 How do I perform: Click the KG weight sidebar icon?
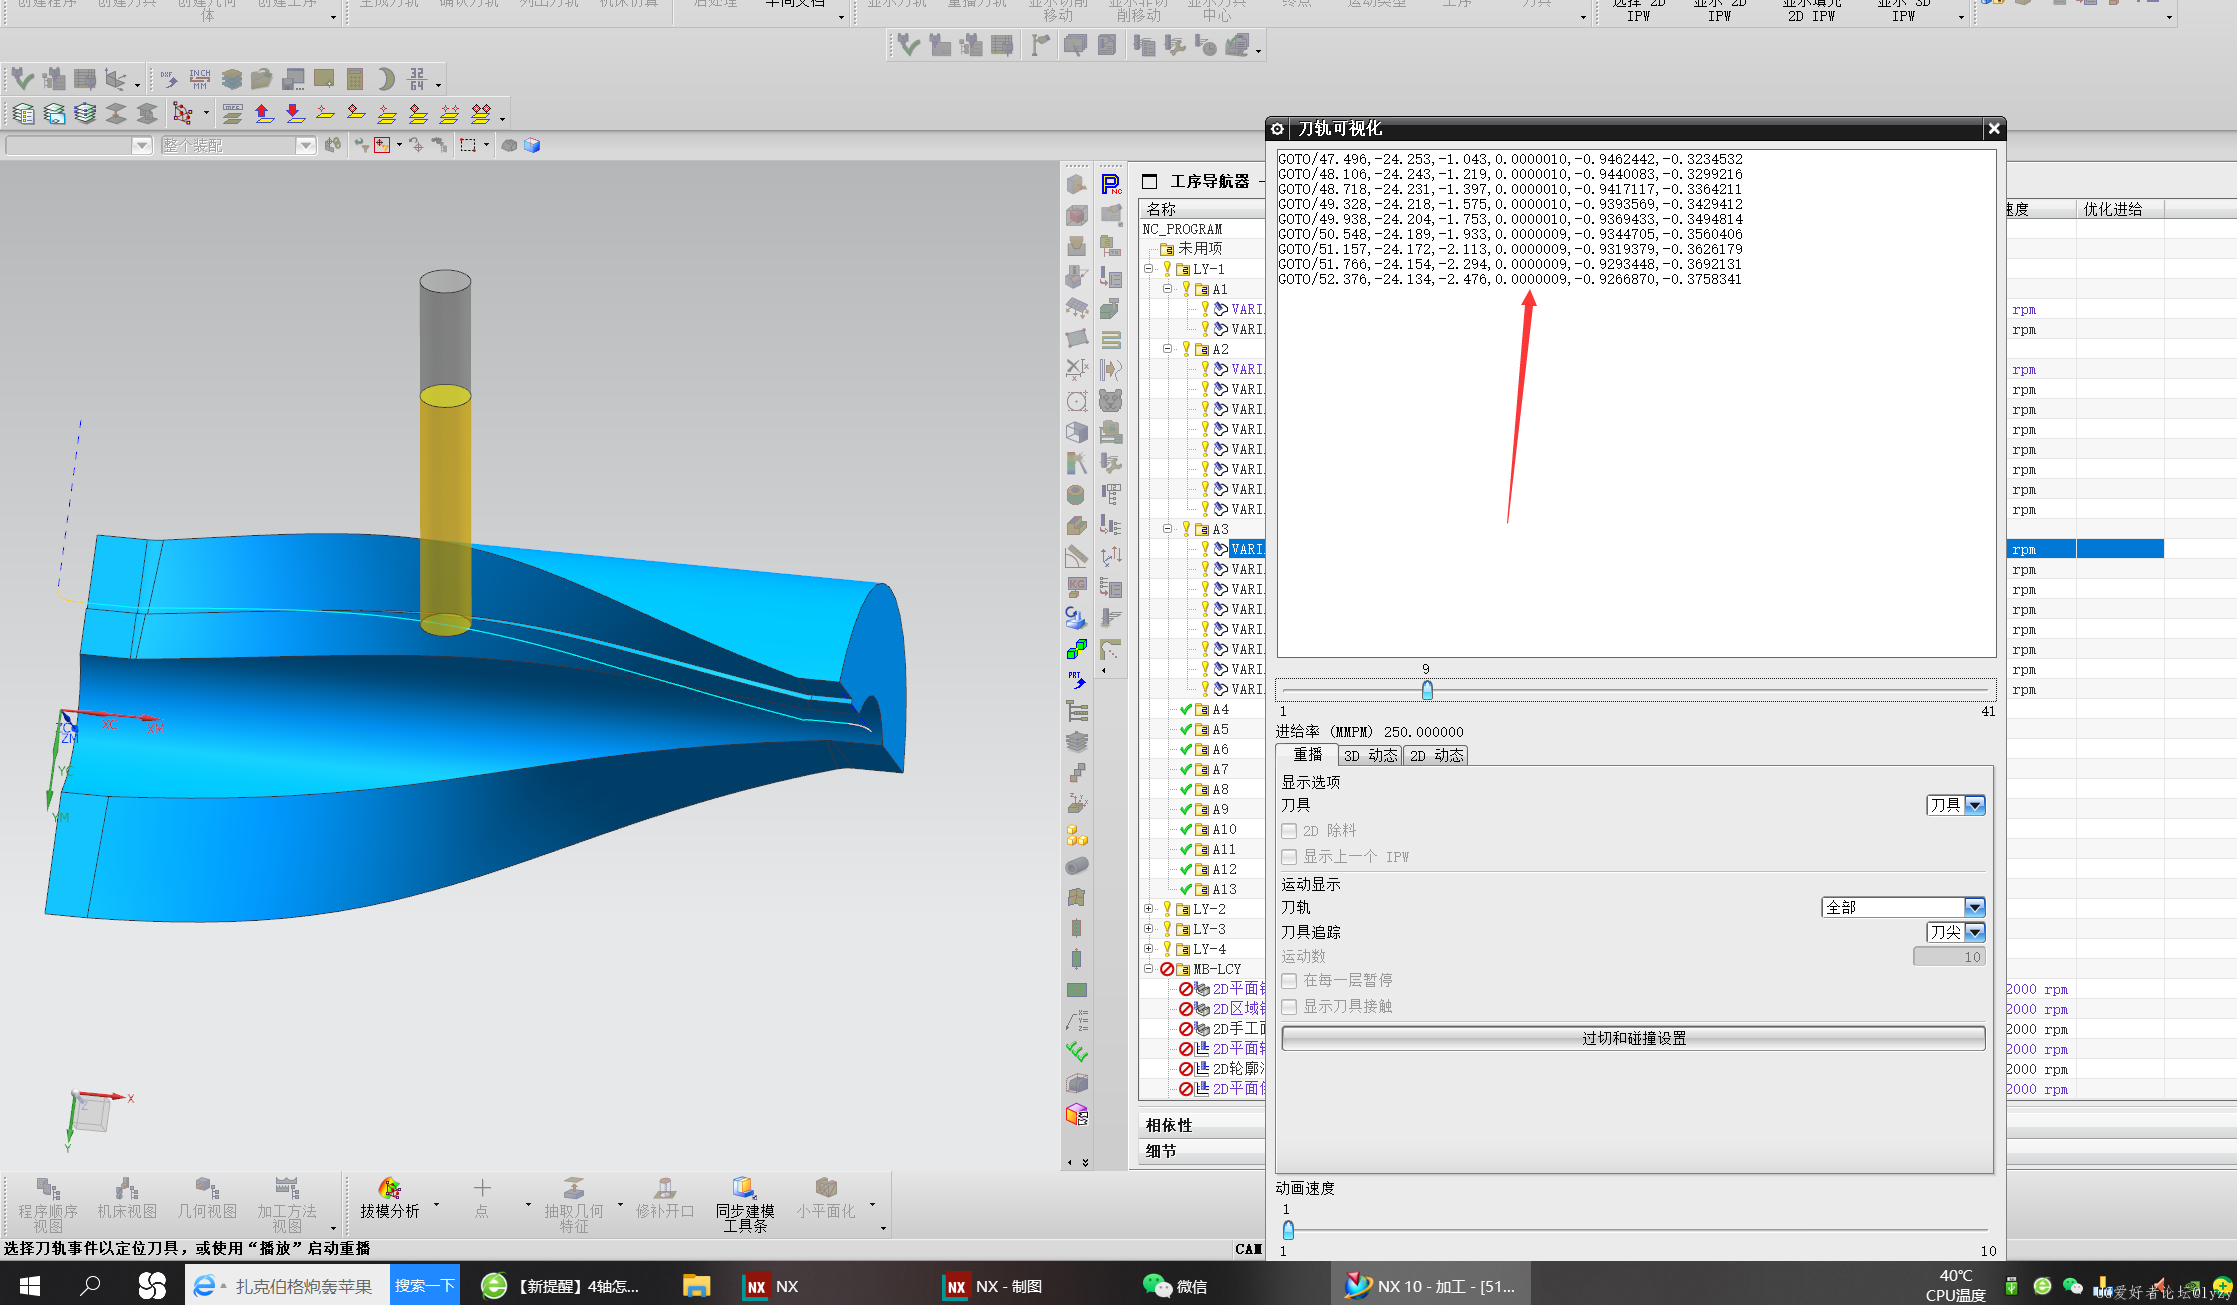pos(1077,587)
